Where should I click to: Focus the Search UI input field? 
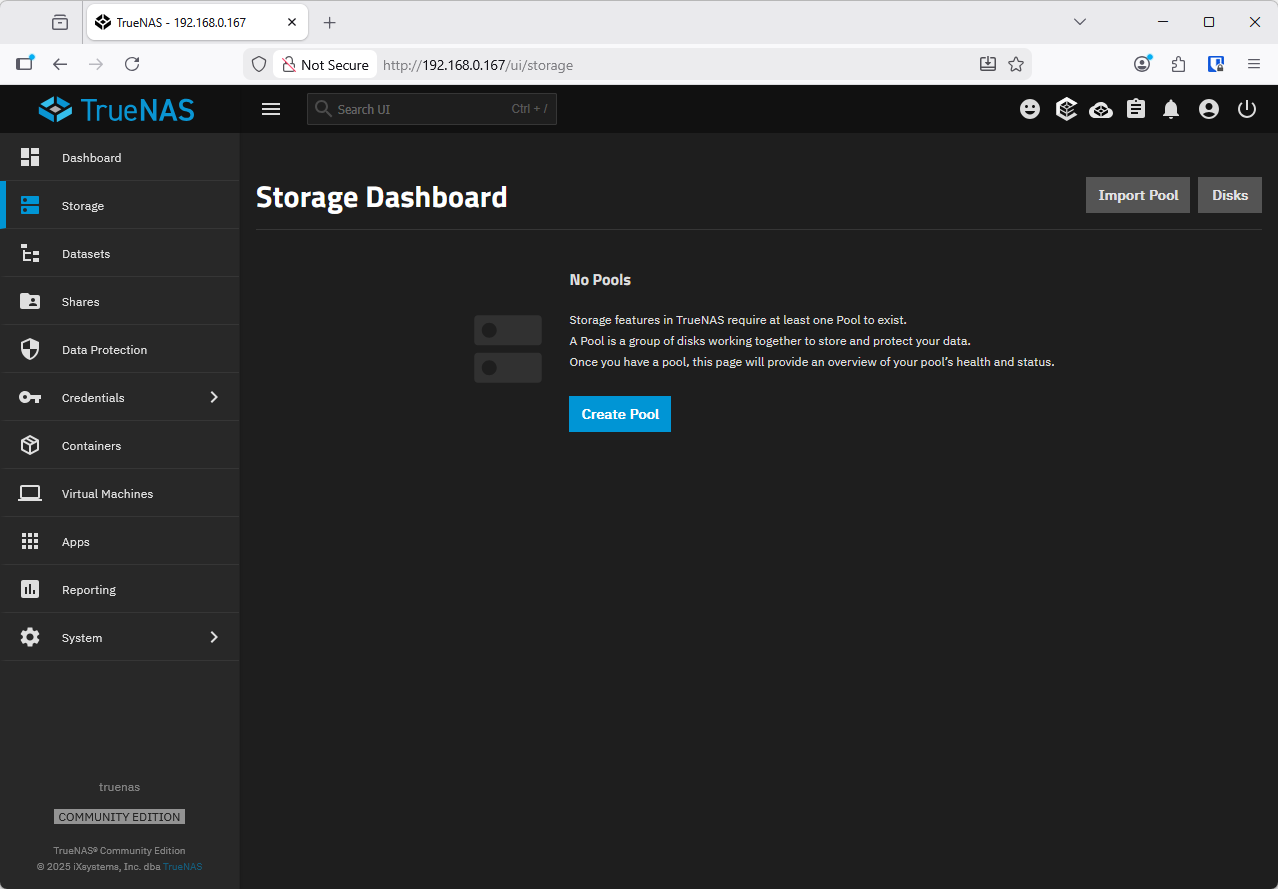pos(432,109)
